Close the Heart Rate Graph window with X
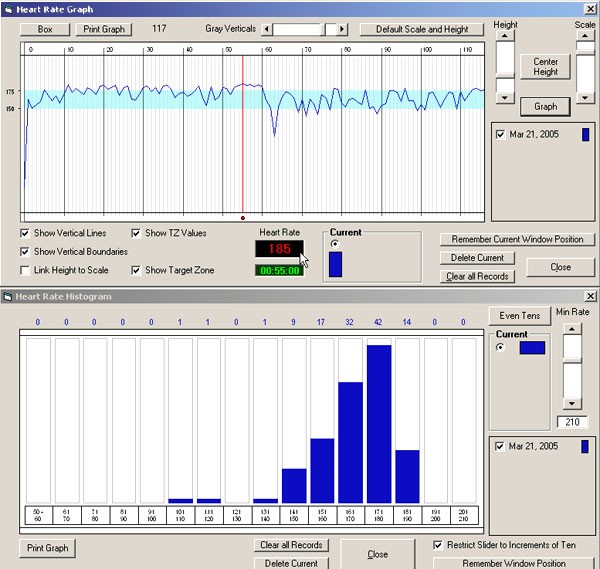 (590, 9)
